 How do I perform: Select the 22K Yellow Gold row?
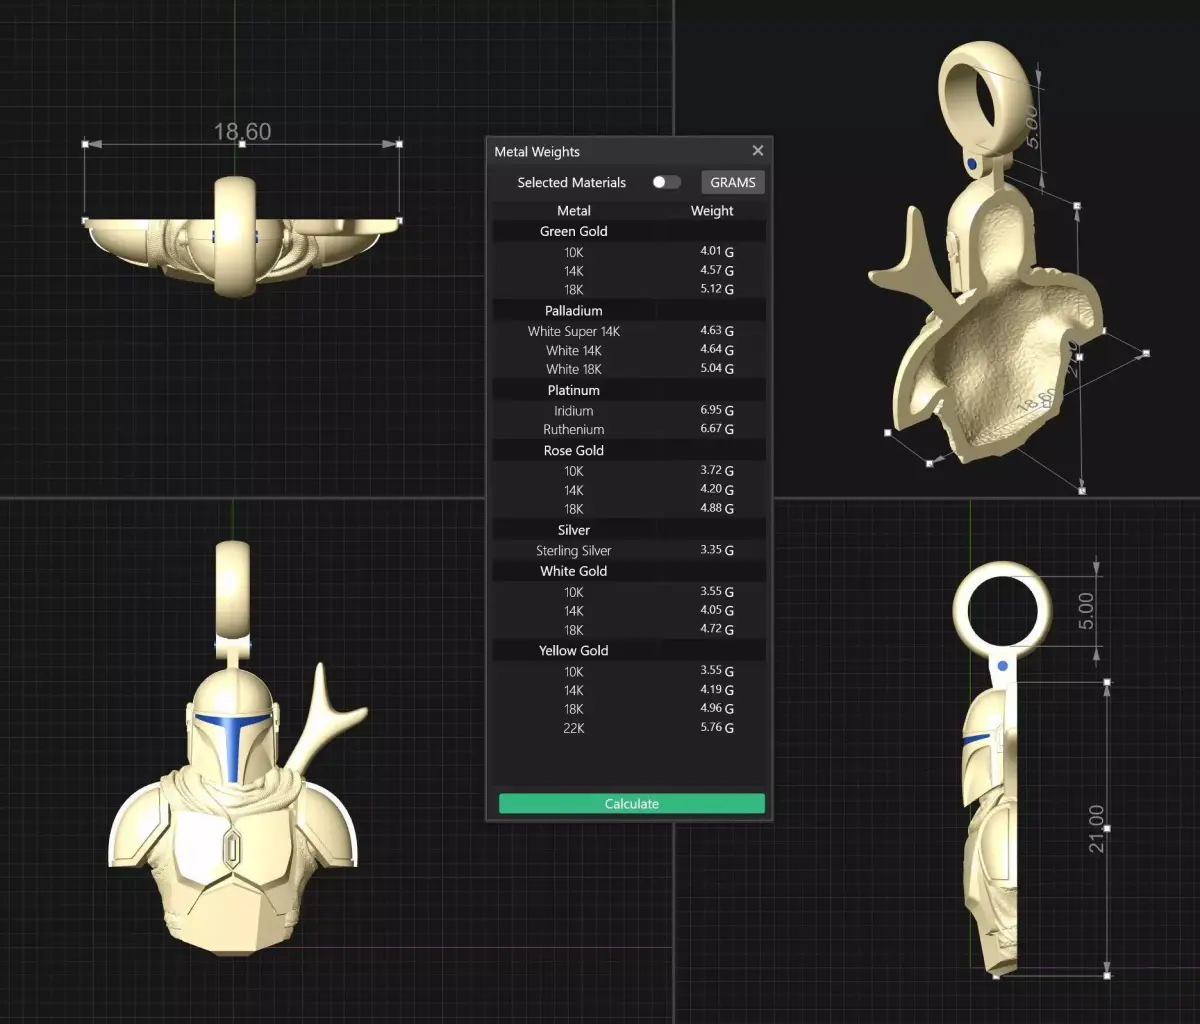(629, 728)
